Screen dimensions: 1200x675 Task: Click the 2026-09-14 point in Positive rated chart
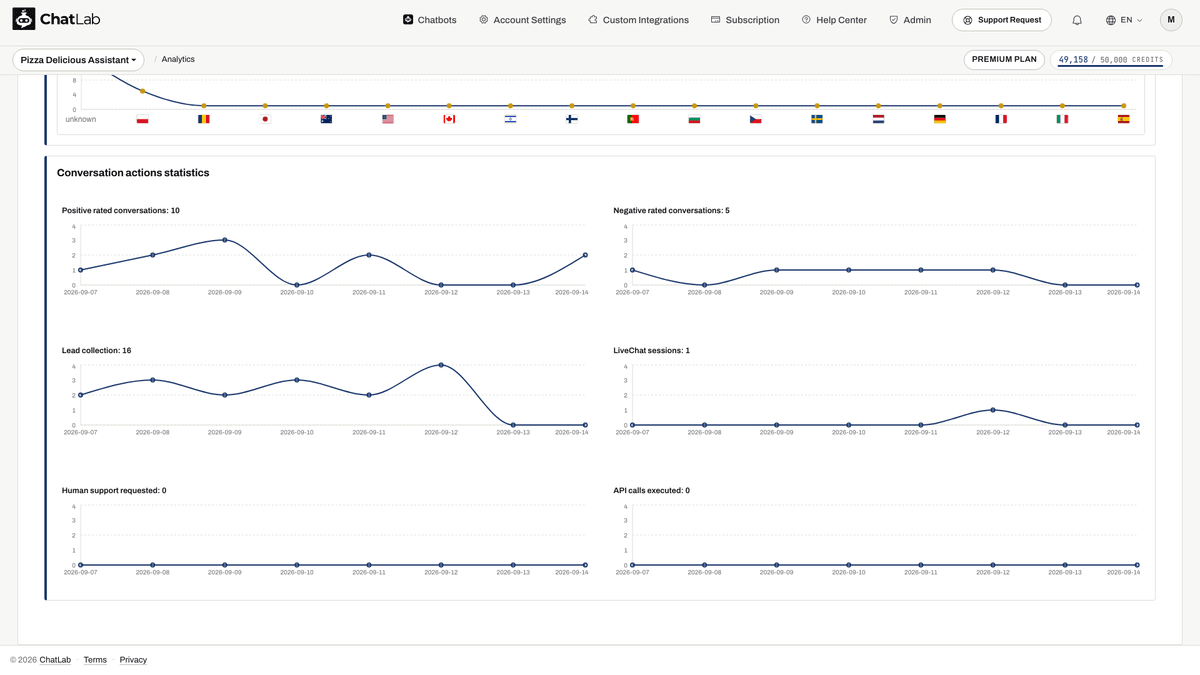(x=585, y=255)
